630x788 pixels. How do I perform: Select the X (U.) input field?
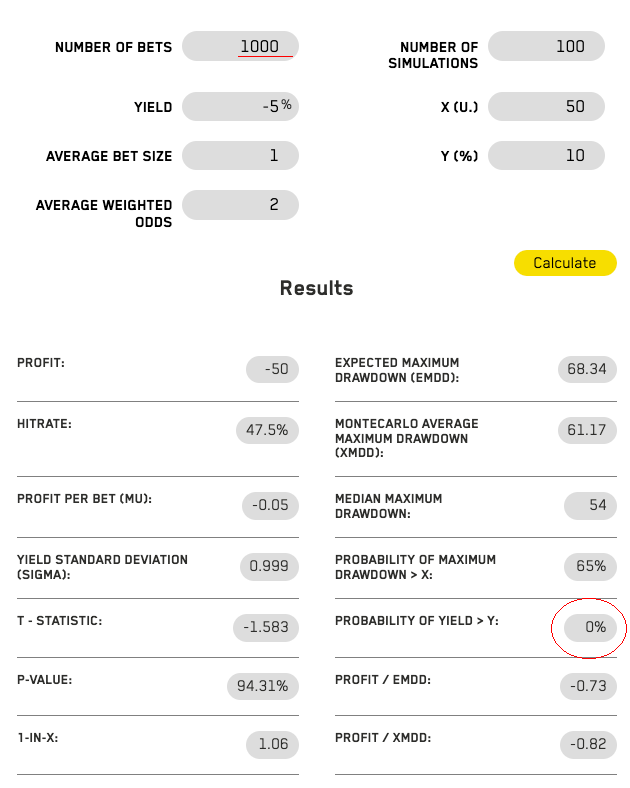coord(547,106)
